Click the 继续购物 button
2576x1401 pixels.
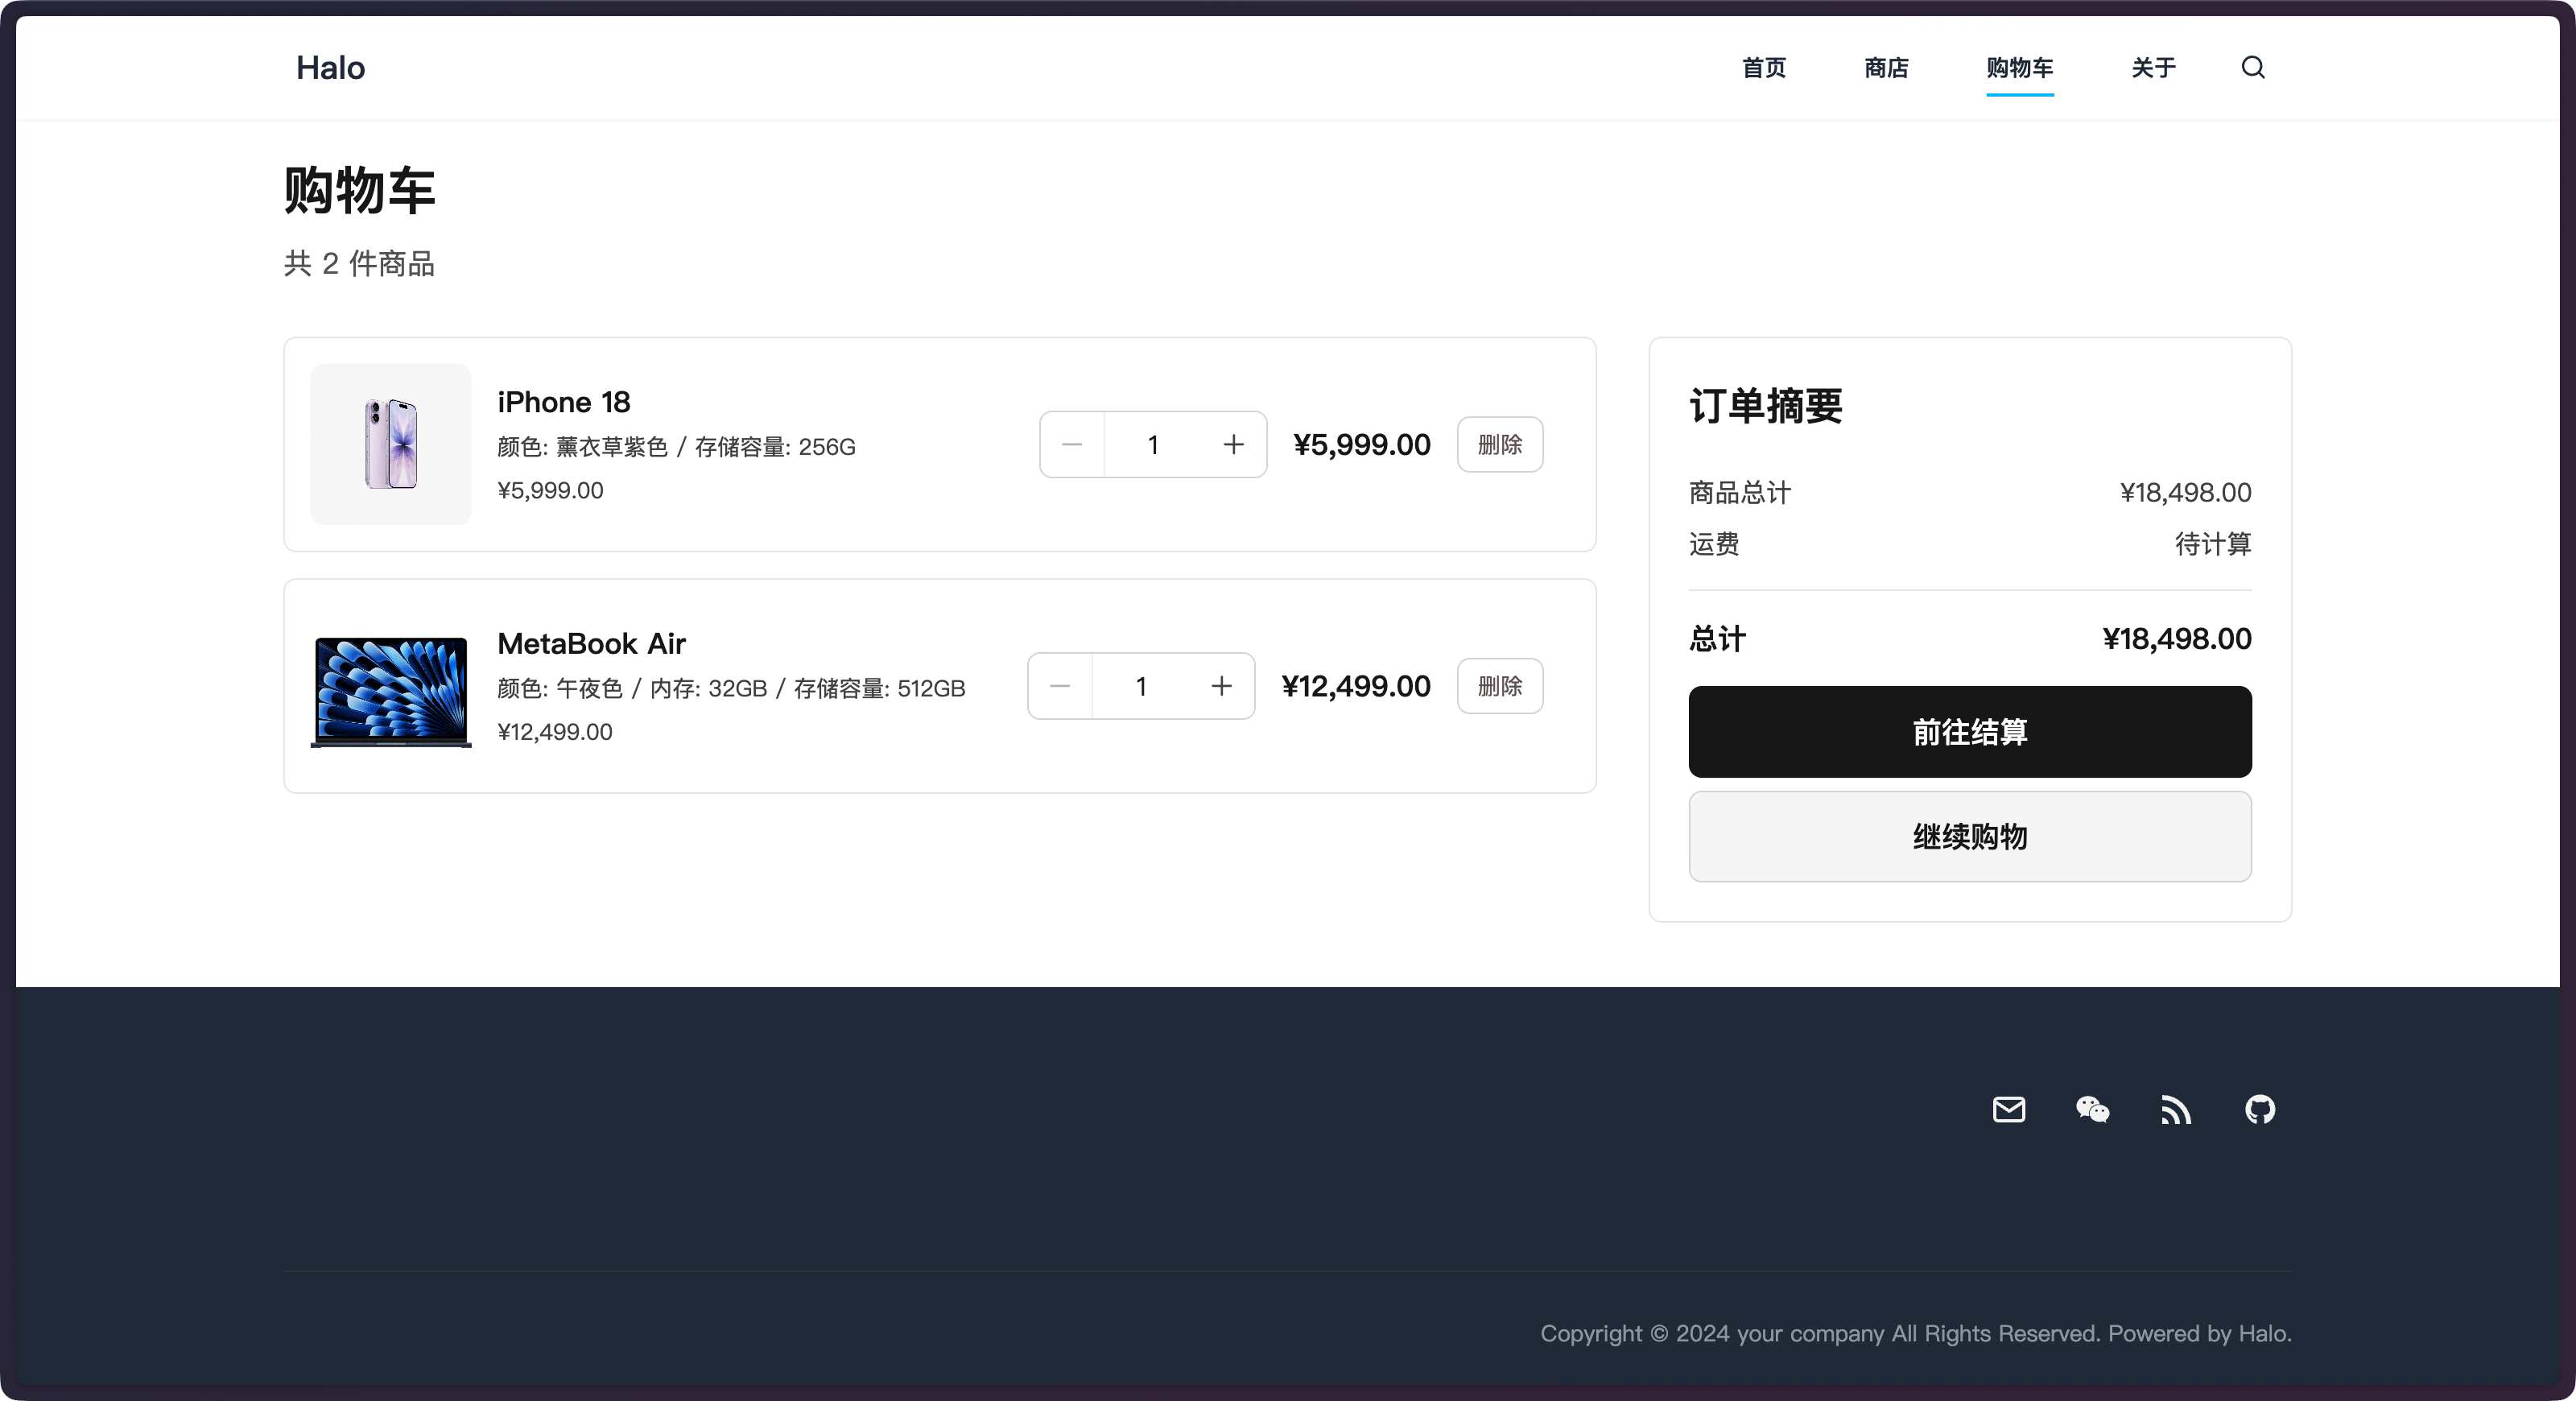click(1969, 836)
